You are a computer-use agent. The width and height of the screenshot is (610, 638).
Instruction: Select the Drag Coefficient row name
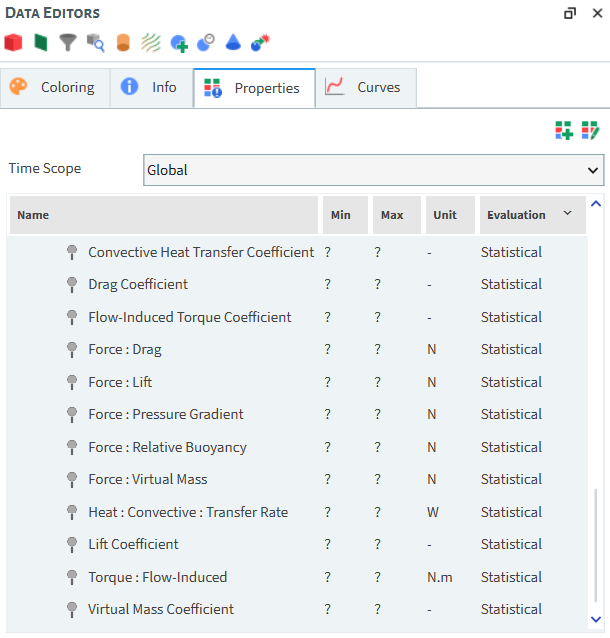tap(138, 284)
